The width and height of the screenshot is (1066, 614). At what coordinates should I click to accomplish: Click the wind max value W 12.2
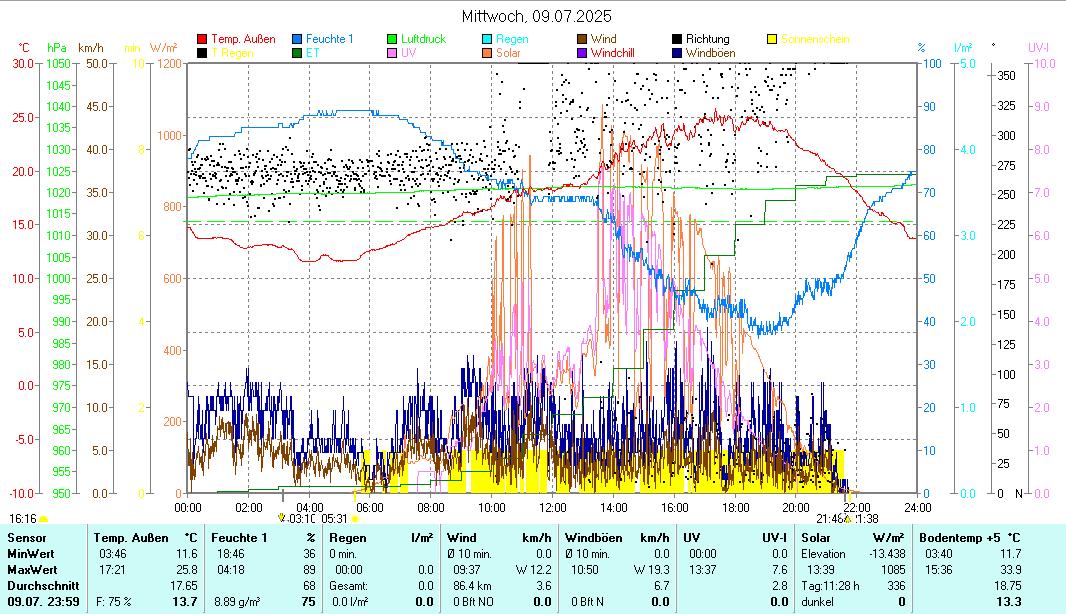(534, 570)
